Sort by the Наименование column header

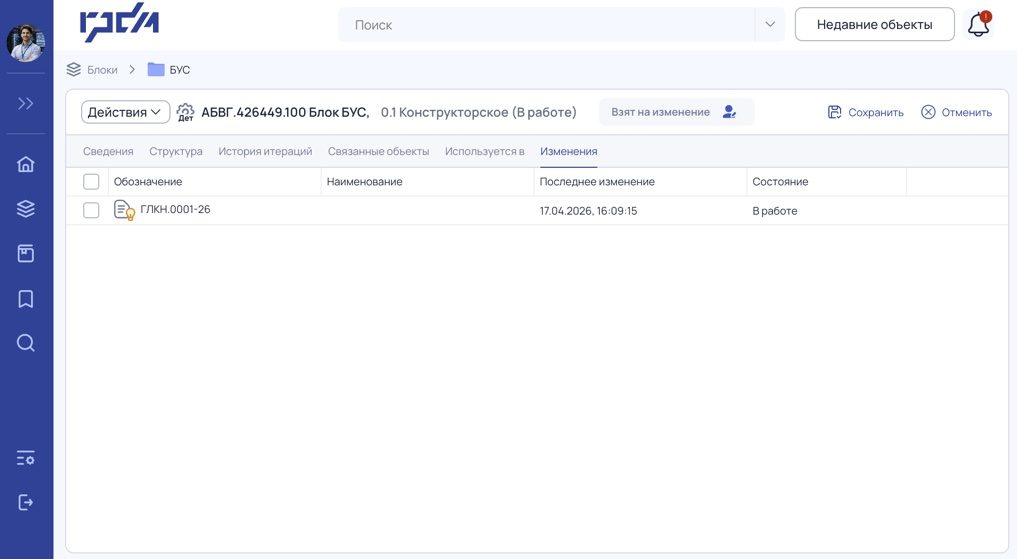tap(365, 182)
